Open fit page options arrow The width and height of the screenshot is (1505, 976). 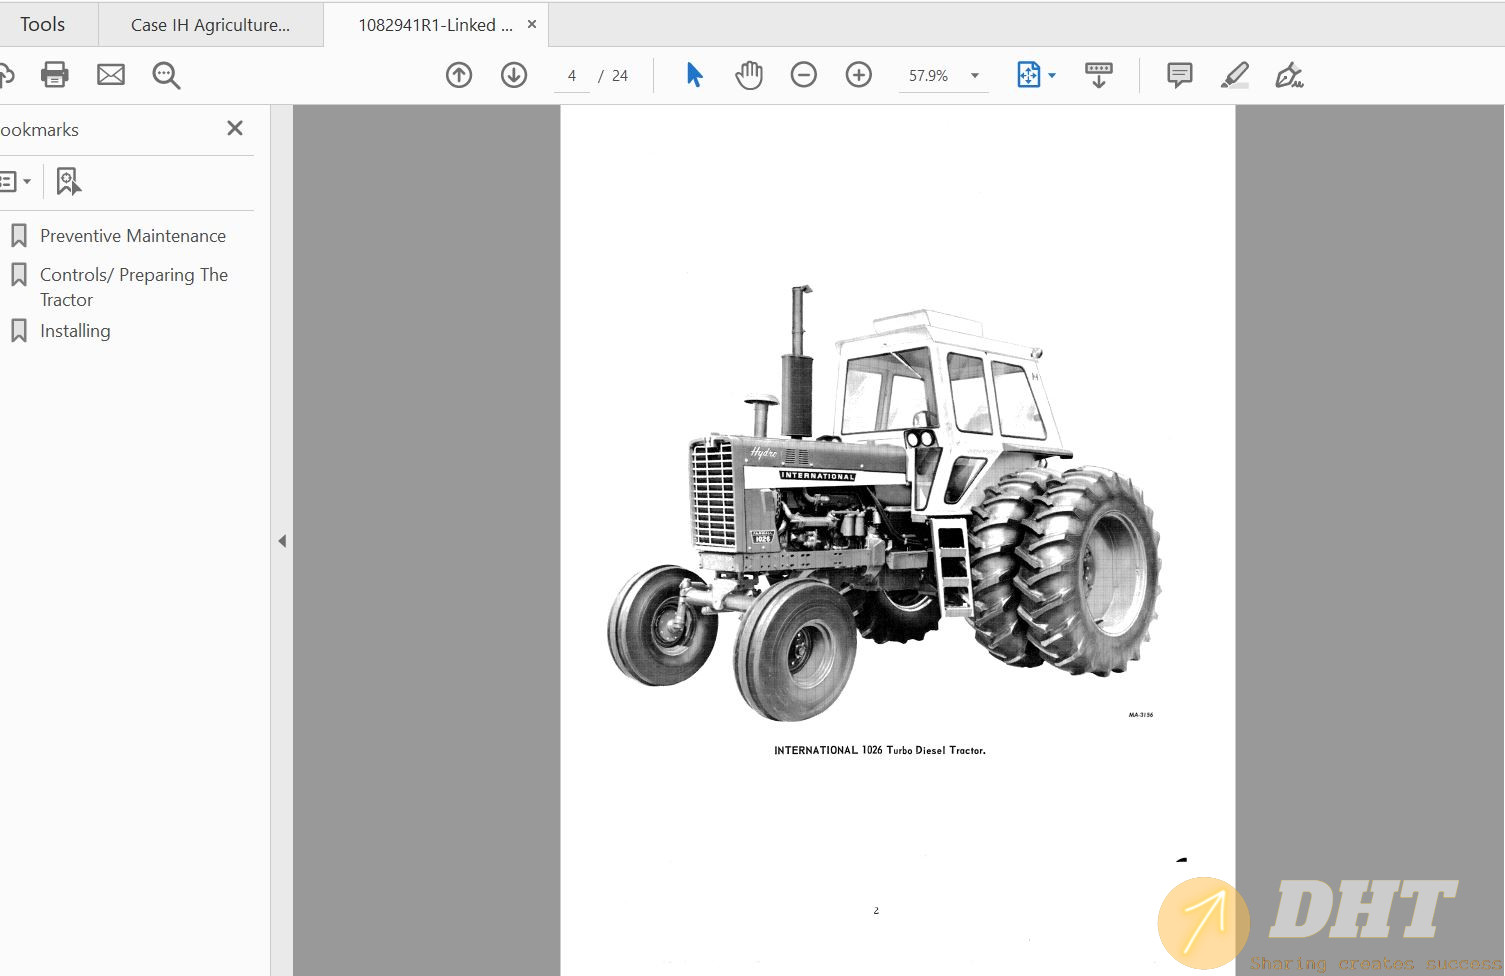[1052, 76]
